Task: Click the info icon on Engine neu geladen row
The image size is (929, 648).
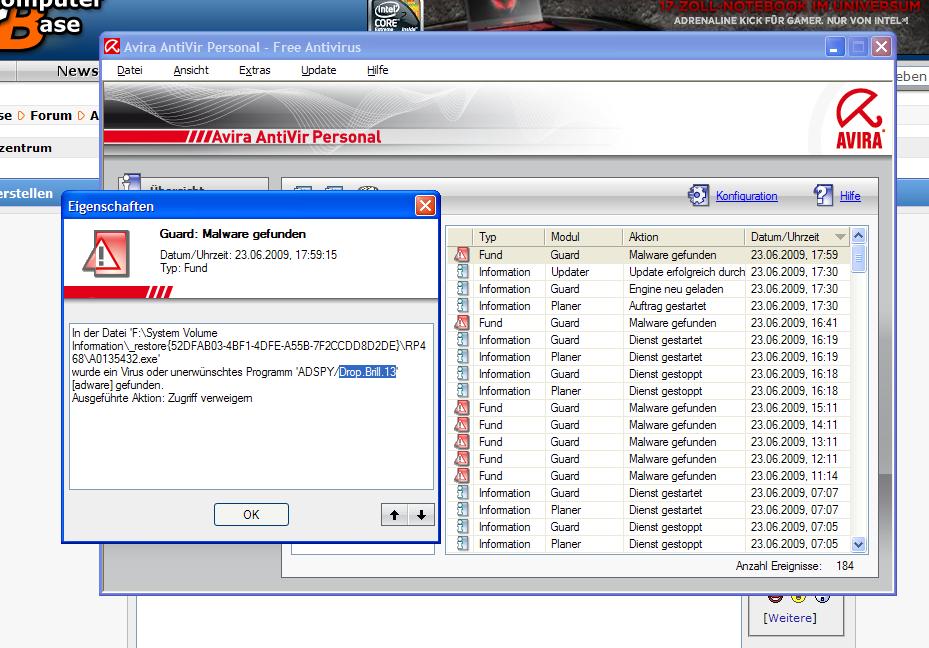Action: pyautogui.click(x=462, y=289)
